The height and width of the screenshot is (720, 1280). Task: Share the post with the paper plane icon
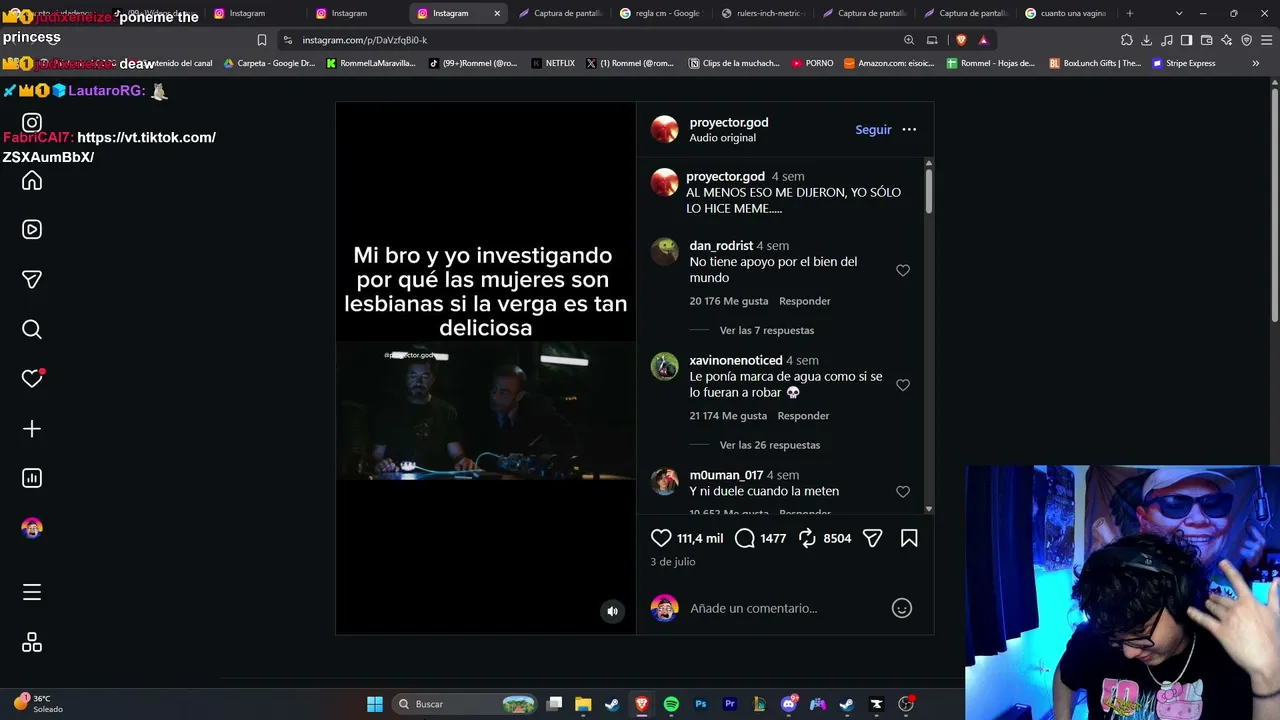click(872, 538)
